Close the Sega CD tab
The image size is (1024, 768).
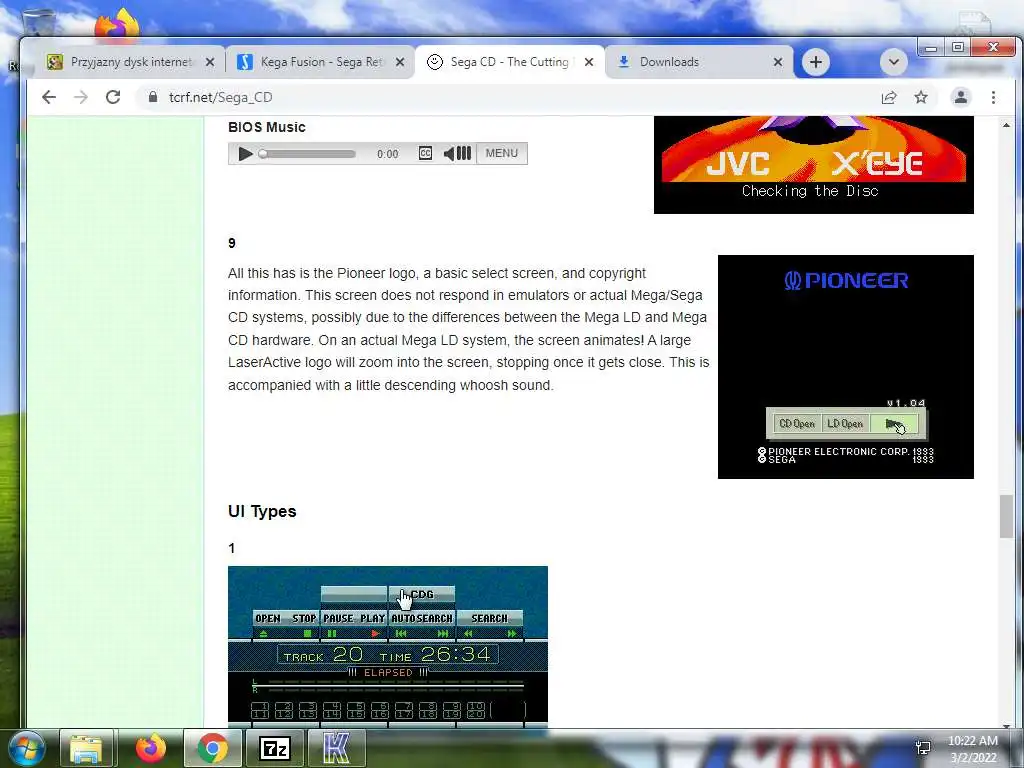[x=588, y=62]
